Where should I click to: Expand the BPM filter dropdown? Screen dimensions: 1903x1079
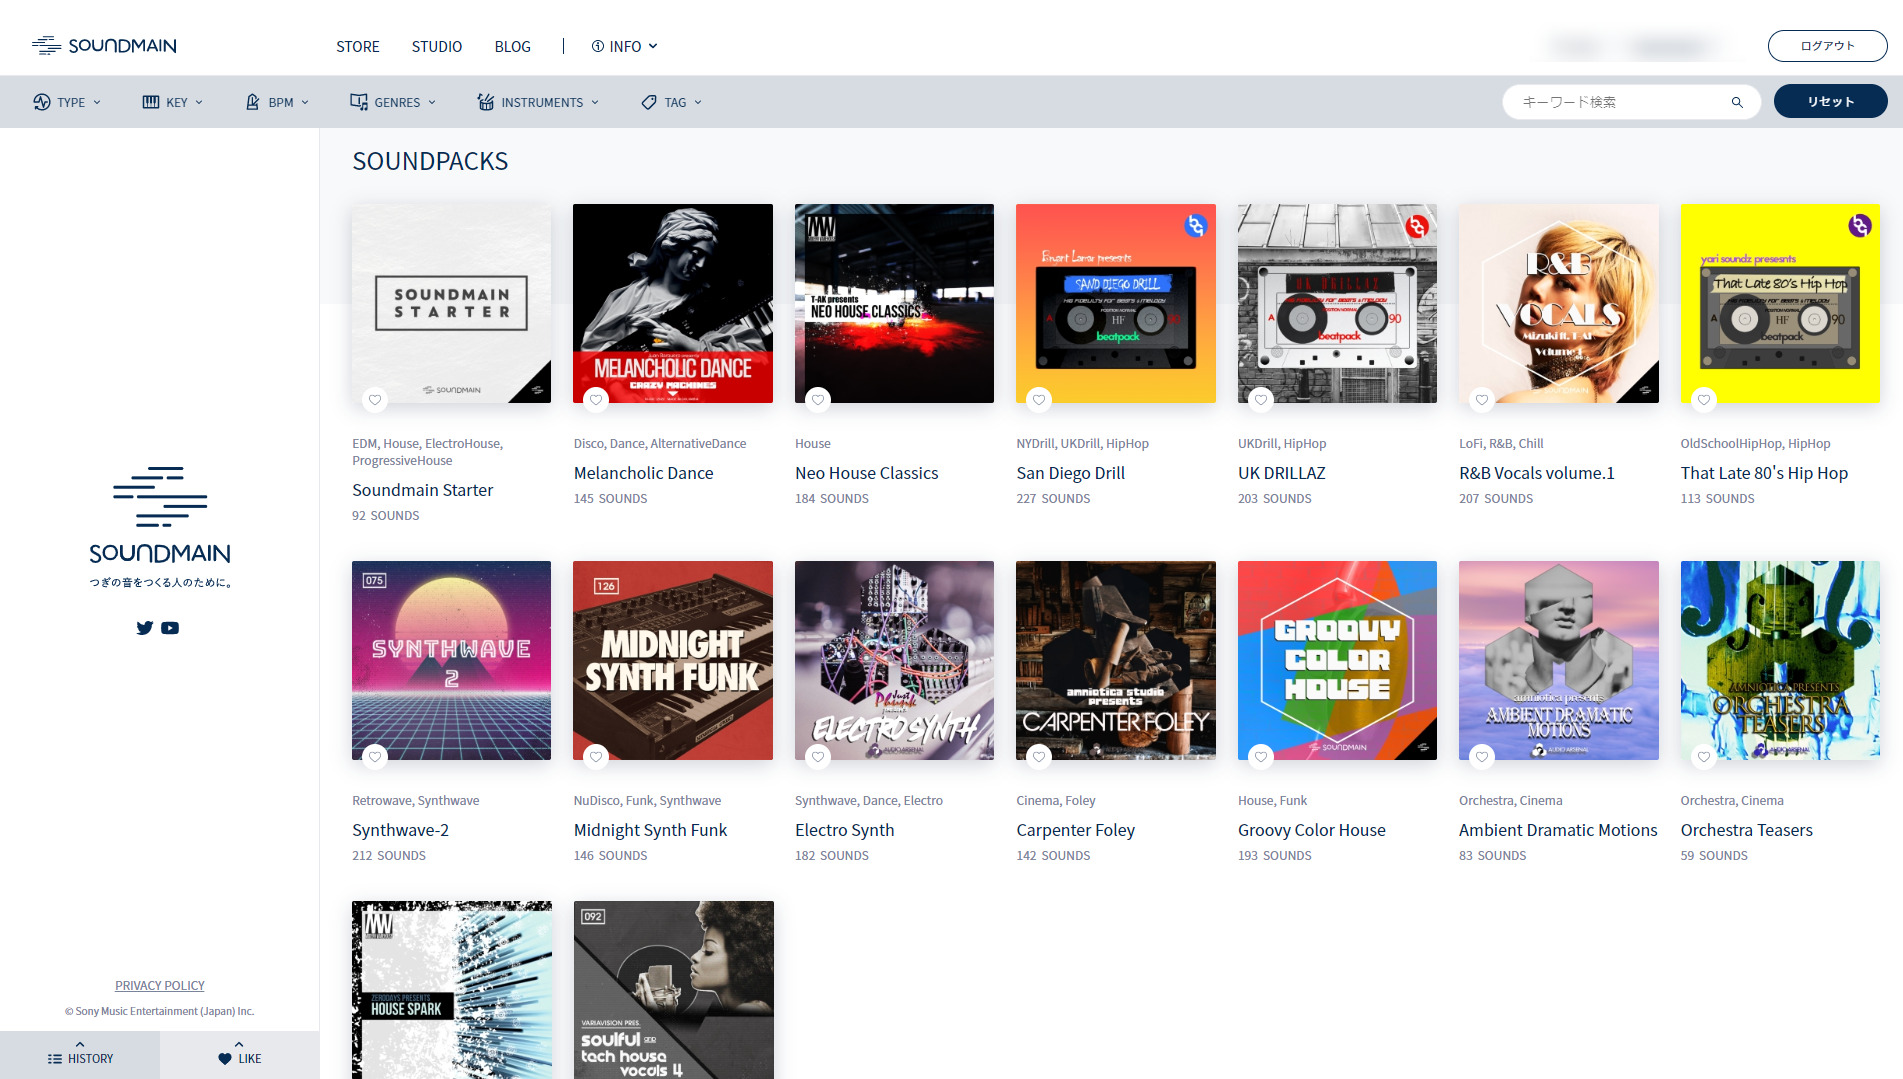[x=277, y=102]
